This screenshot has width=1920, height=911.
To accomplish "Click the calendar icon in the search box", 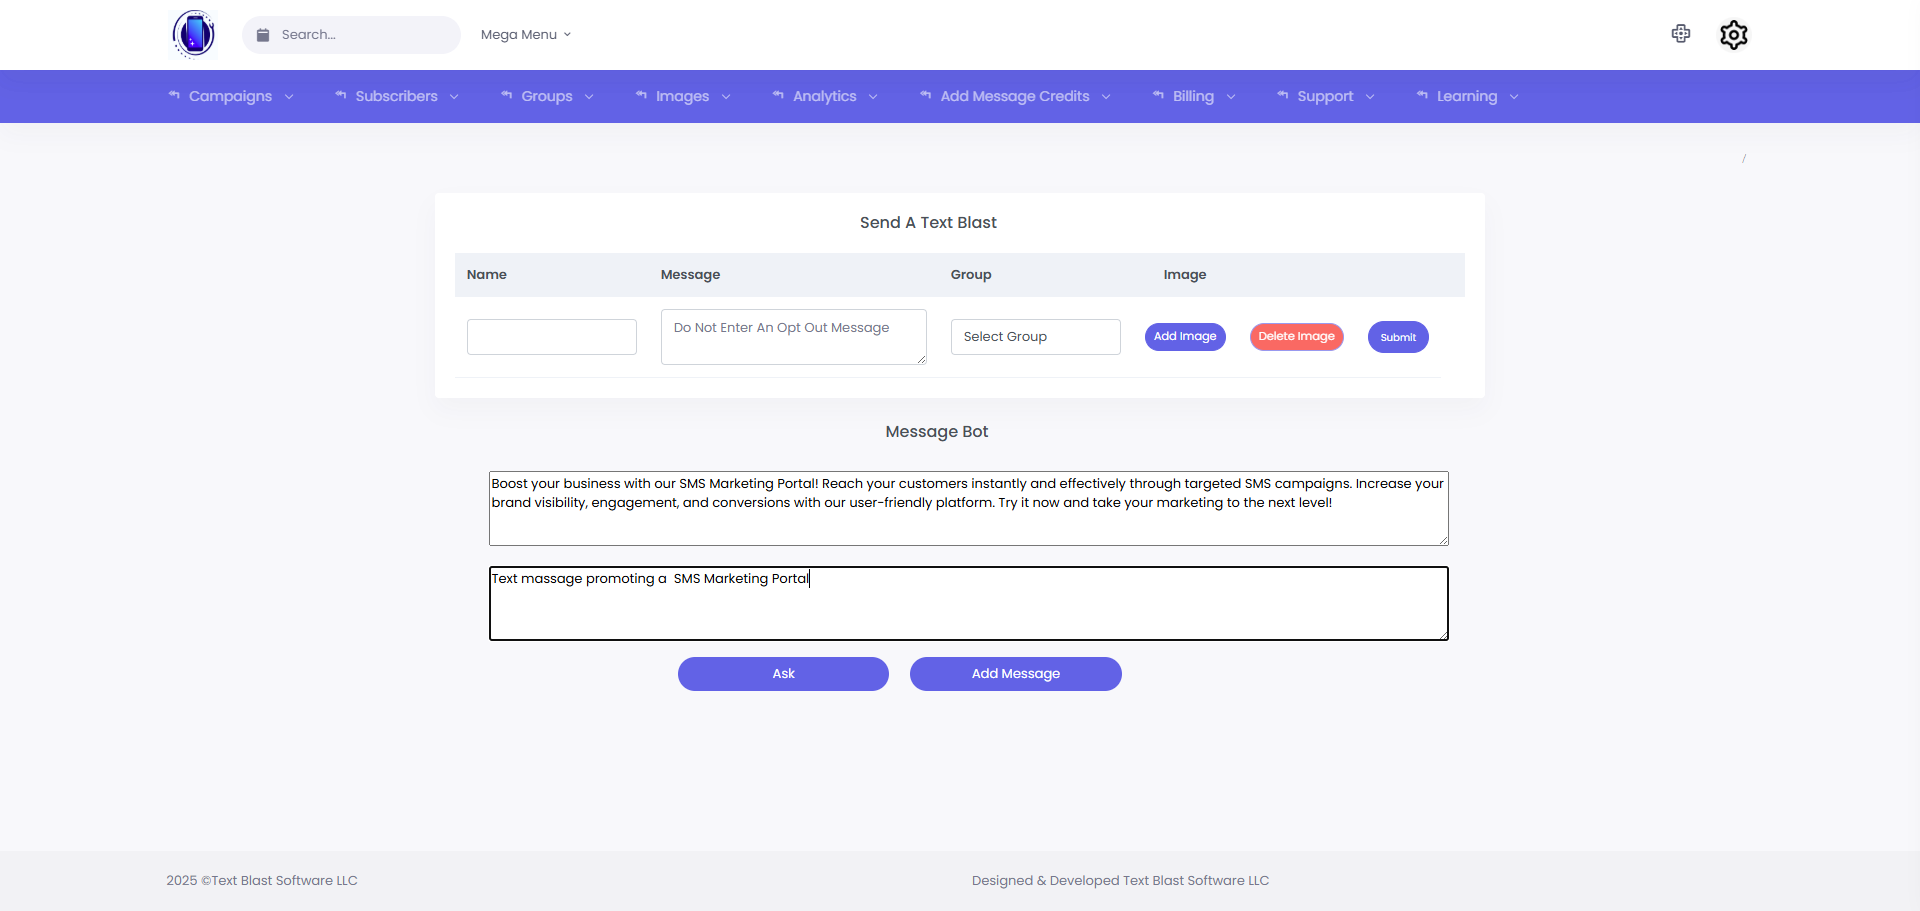I will [x=263, y=35].
